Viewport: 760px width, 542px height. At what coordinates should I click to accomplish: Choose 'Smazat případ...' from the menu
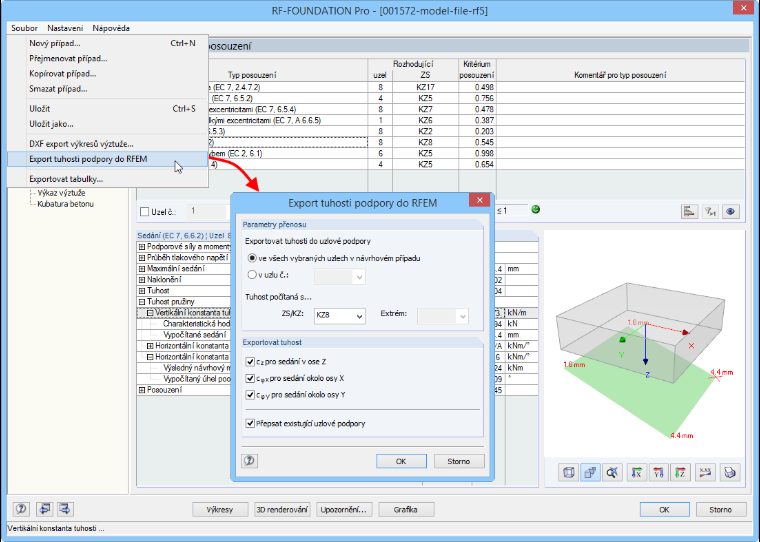click(x=108, y=89)
